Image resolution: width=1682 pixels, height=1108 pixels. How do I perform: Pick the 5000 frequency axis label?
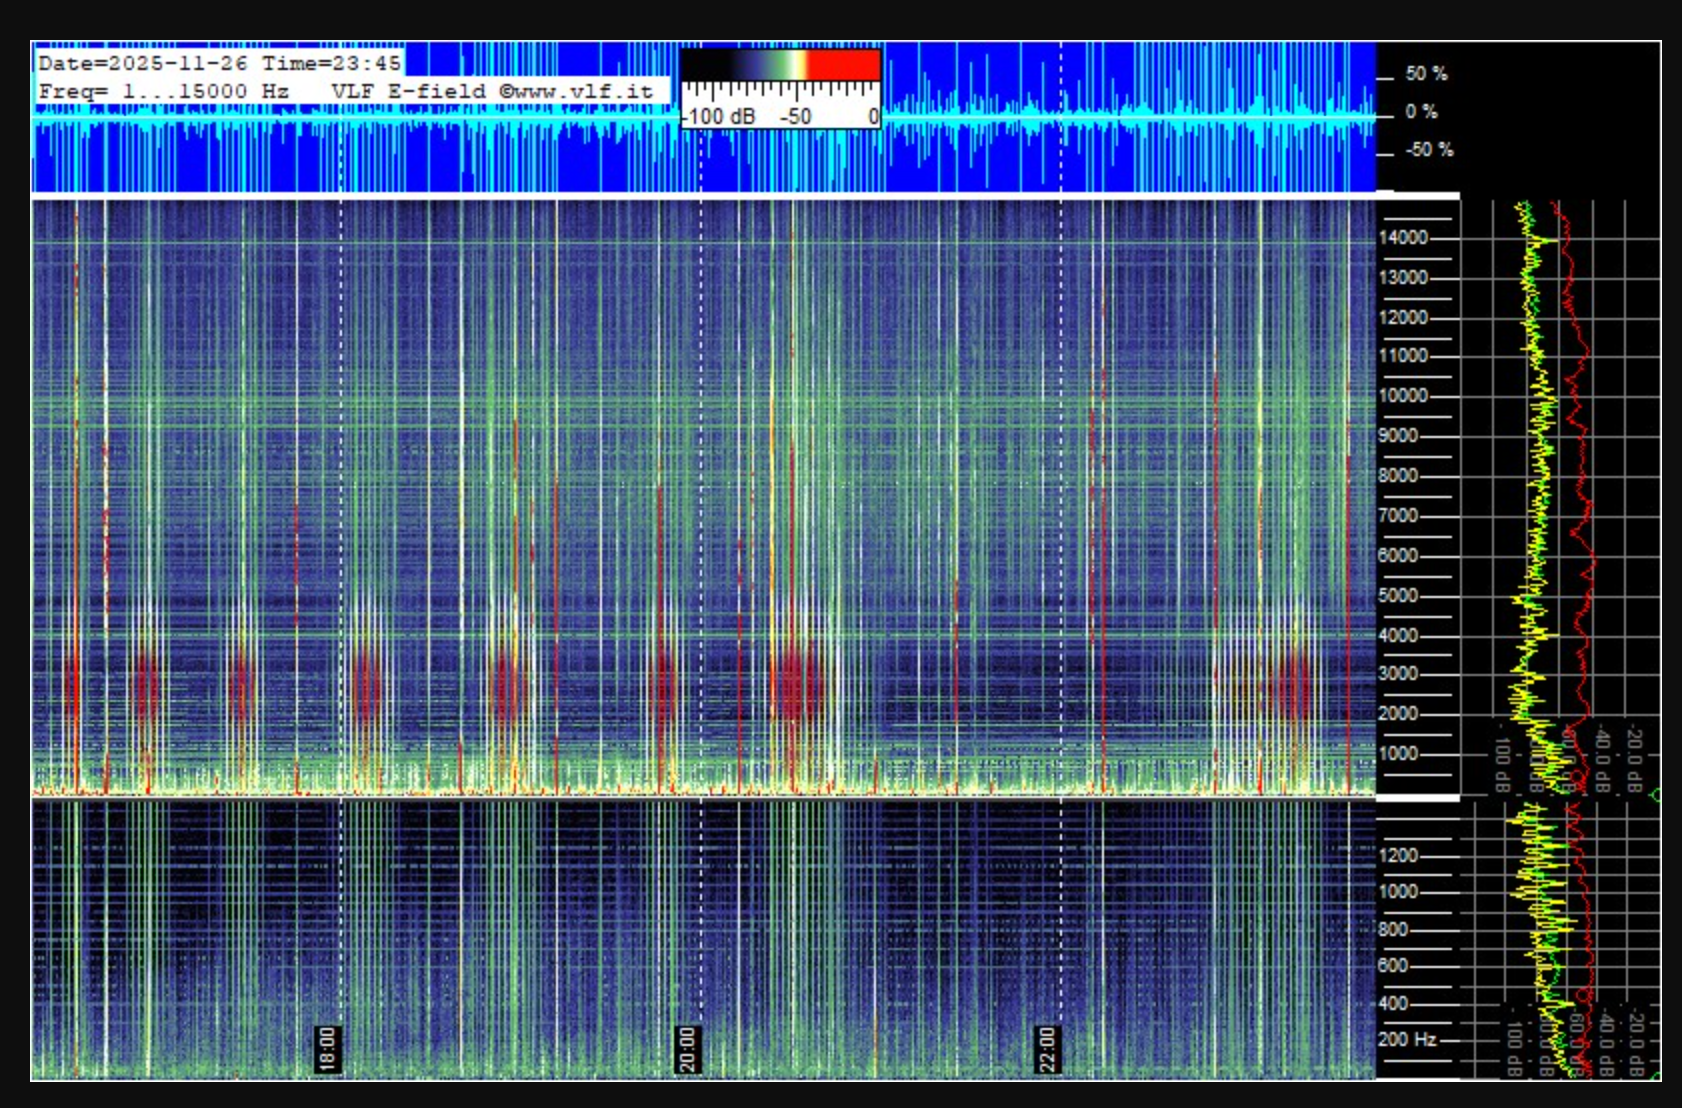(1398, 596)
